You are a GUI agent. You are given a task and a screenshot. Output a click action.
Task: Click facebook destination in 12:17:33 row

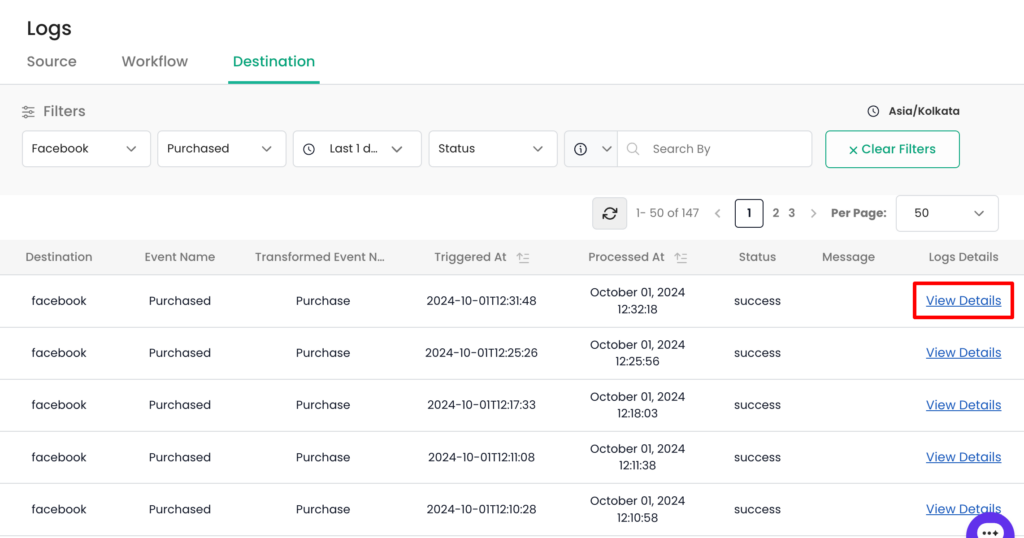(x=59, y=405)
